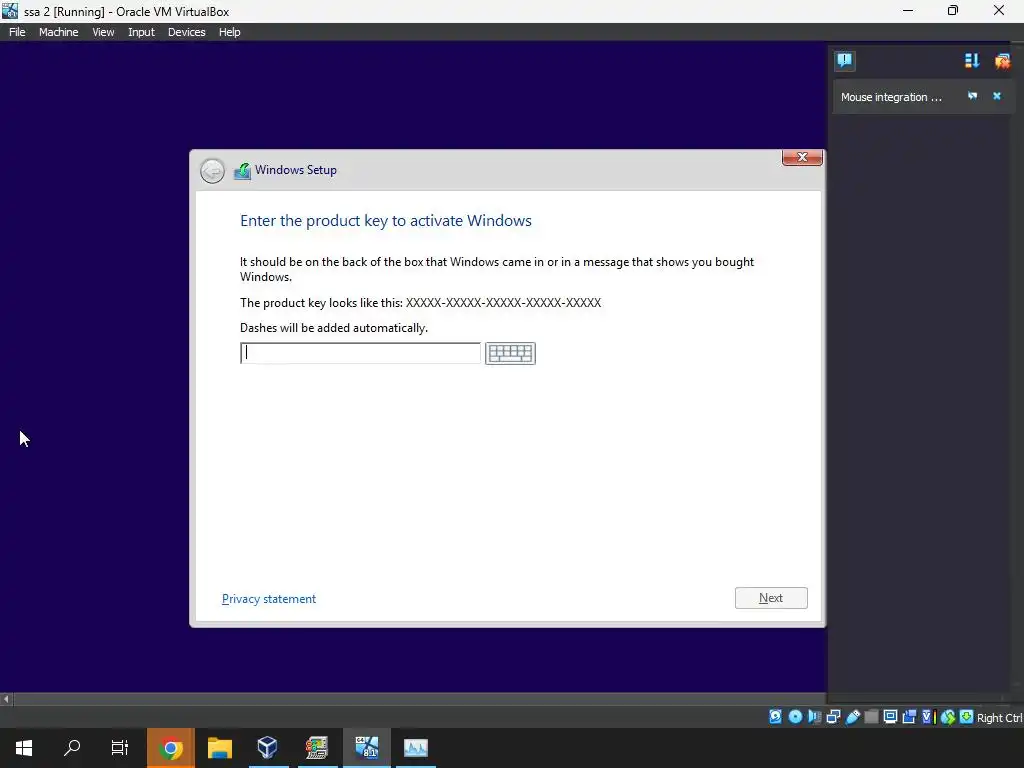Click the hard disk activity status icon

tap(775, 717)
